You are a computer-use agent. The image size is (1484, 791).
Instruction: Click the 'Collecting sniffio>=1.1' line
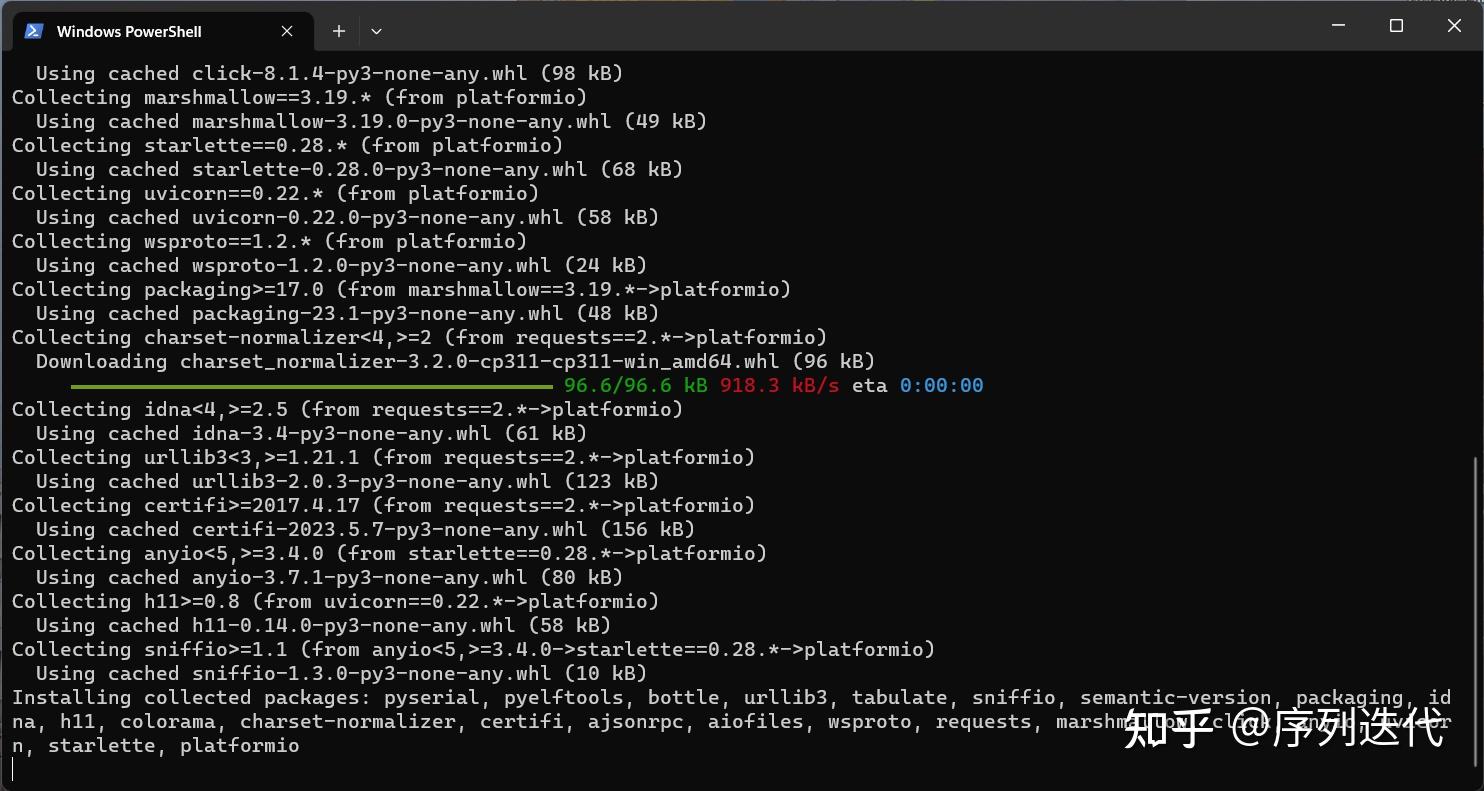(474, 650)
